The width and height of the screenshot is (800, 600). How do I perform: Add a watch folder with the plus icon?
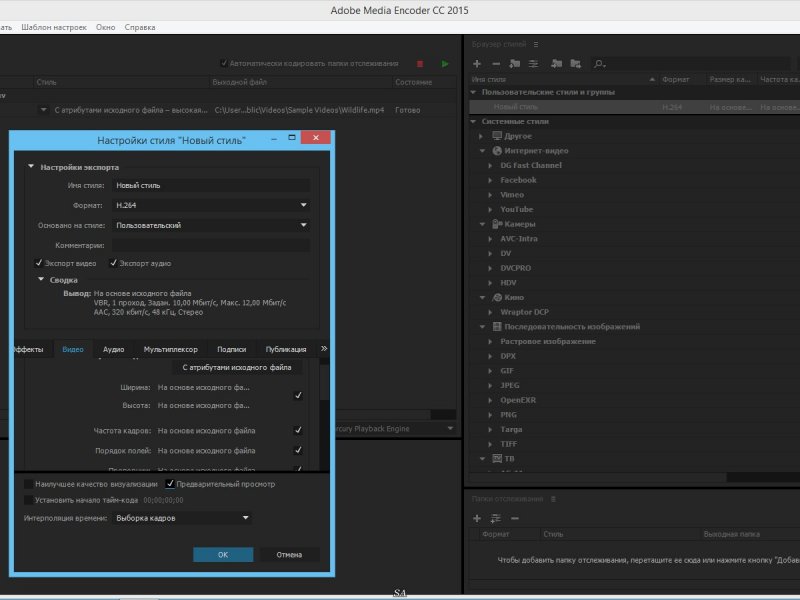point(477,518)
